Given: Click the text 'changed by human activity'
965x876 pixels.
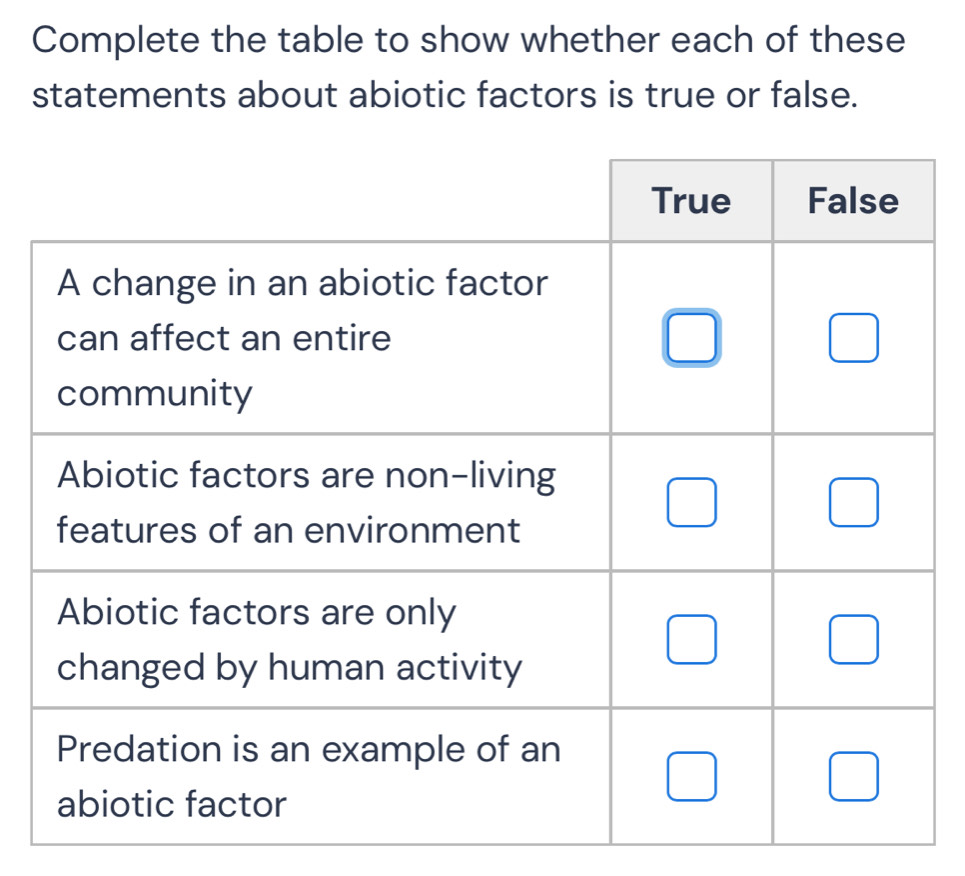Looking at the screenshot, I should 289,668.
